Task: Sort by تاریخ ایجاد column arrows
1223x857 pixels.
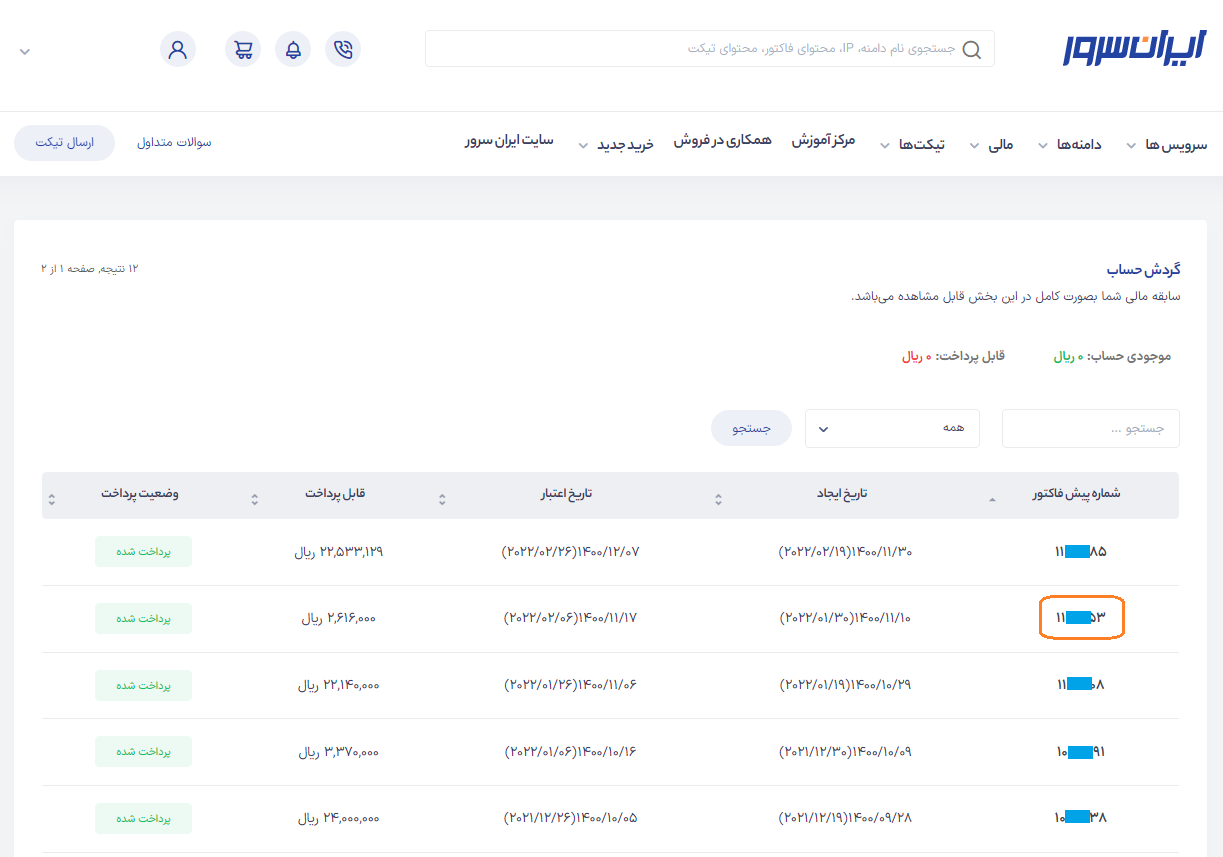Action: pyautogui.click(x=718, y=497)
